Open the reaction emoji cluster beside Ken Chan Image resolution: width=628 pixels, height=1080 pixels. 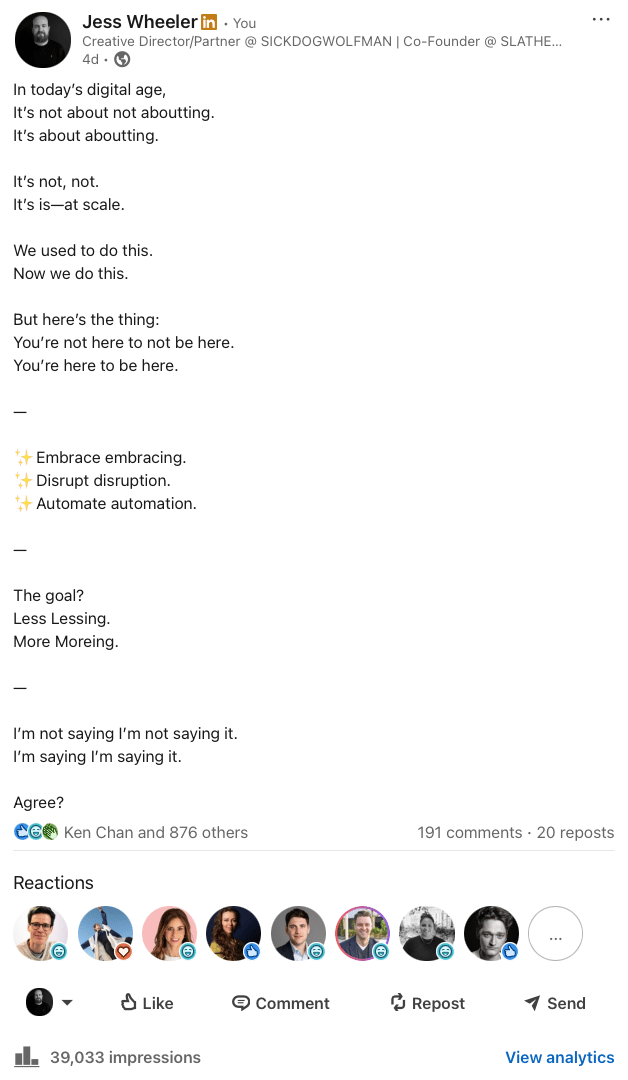click(36, 832)
